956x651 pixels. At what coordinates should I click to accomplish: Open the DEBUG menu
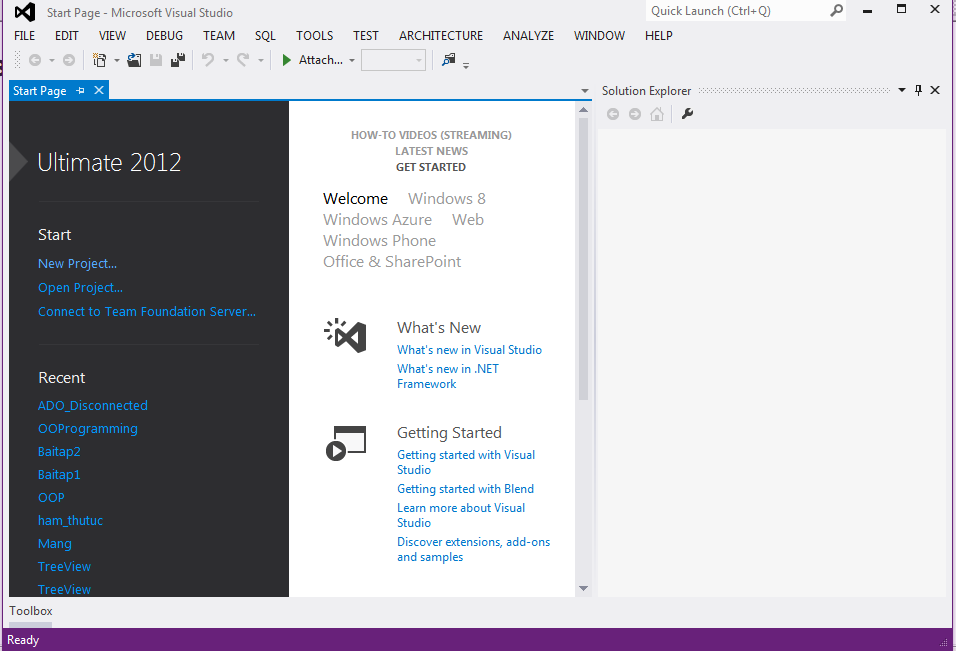pyautogui.click(x=164, y=36)
